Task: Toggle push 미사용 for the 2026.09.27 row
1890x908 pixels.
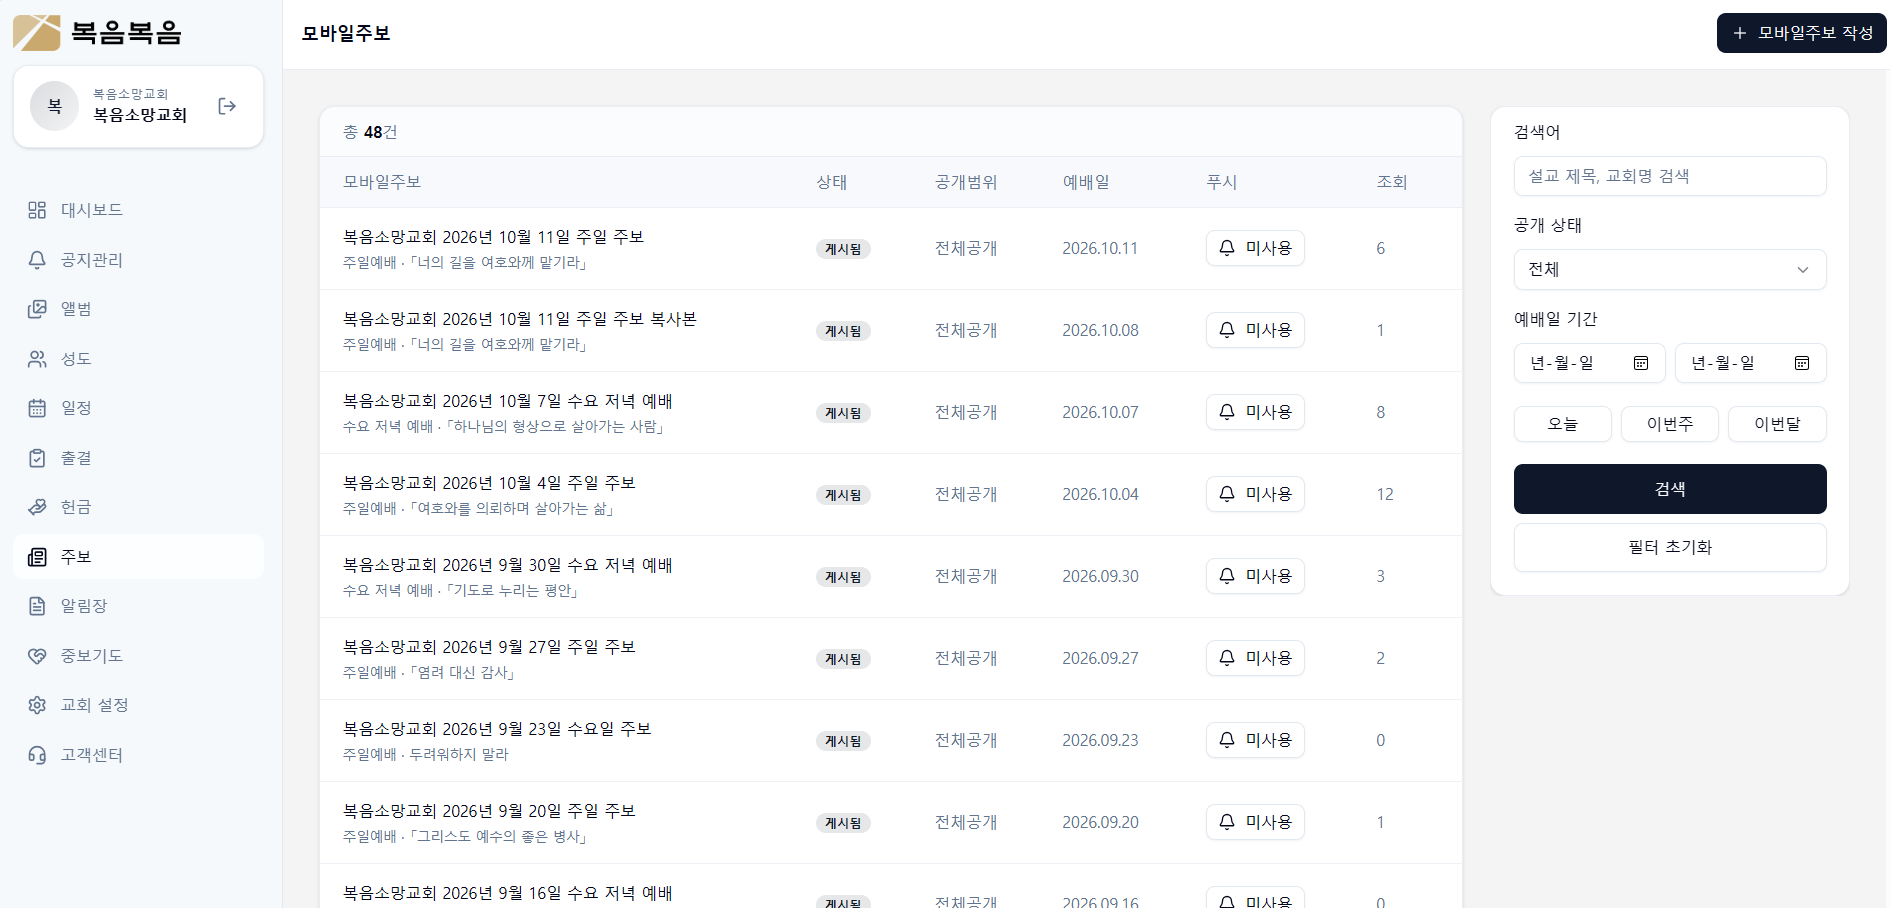Action: (1255, 658)
